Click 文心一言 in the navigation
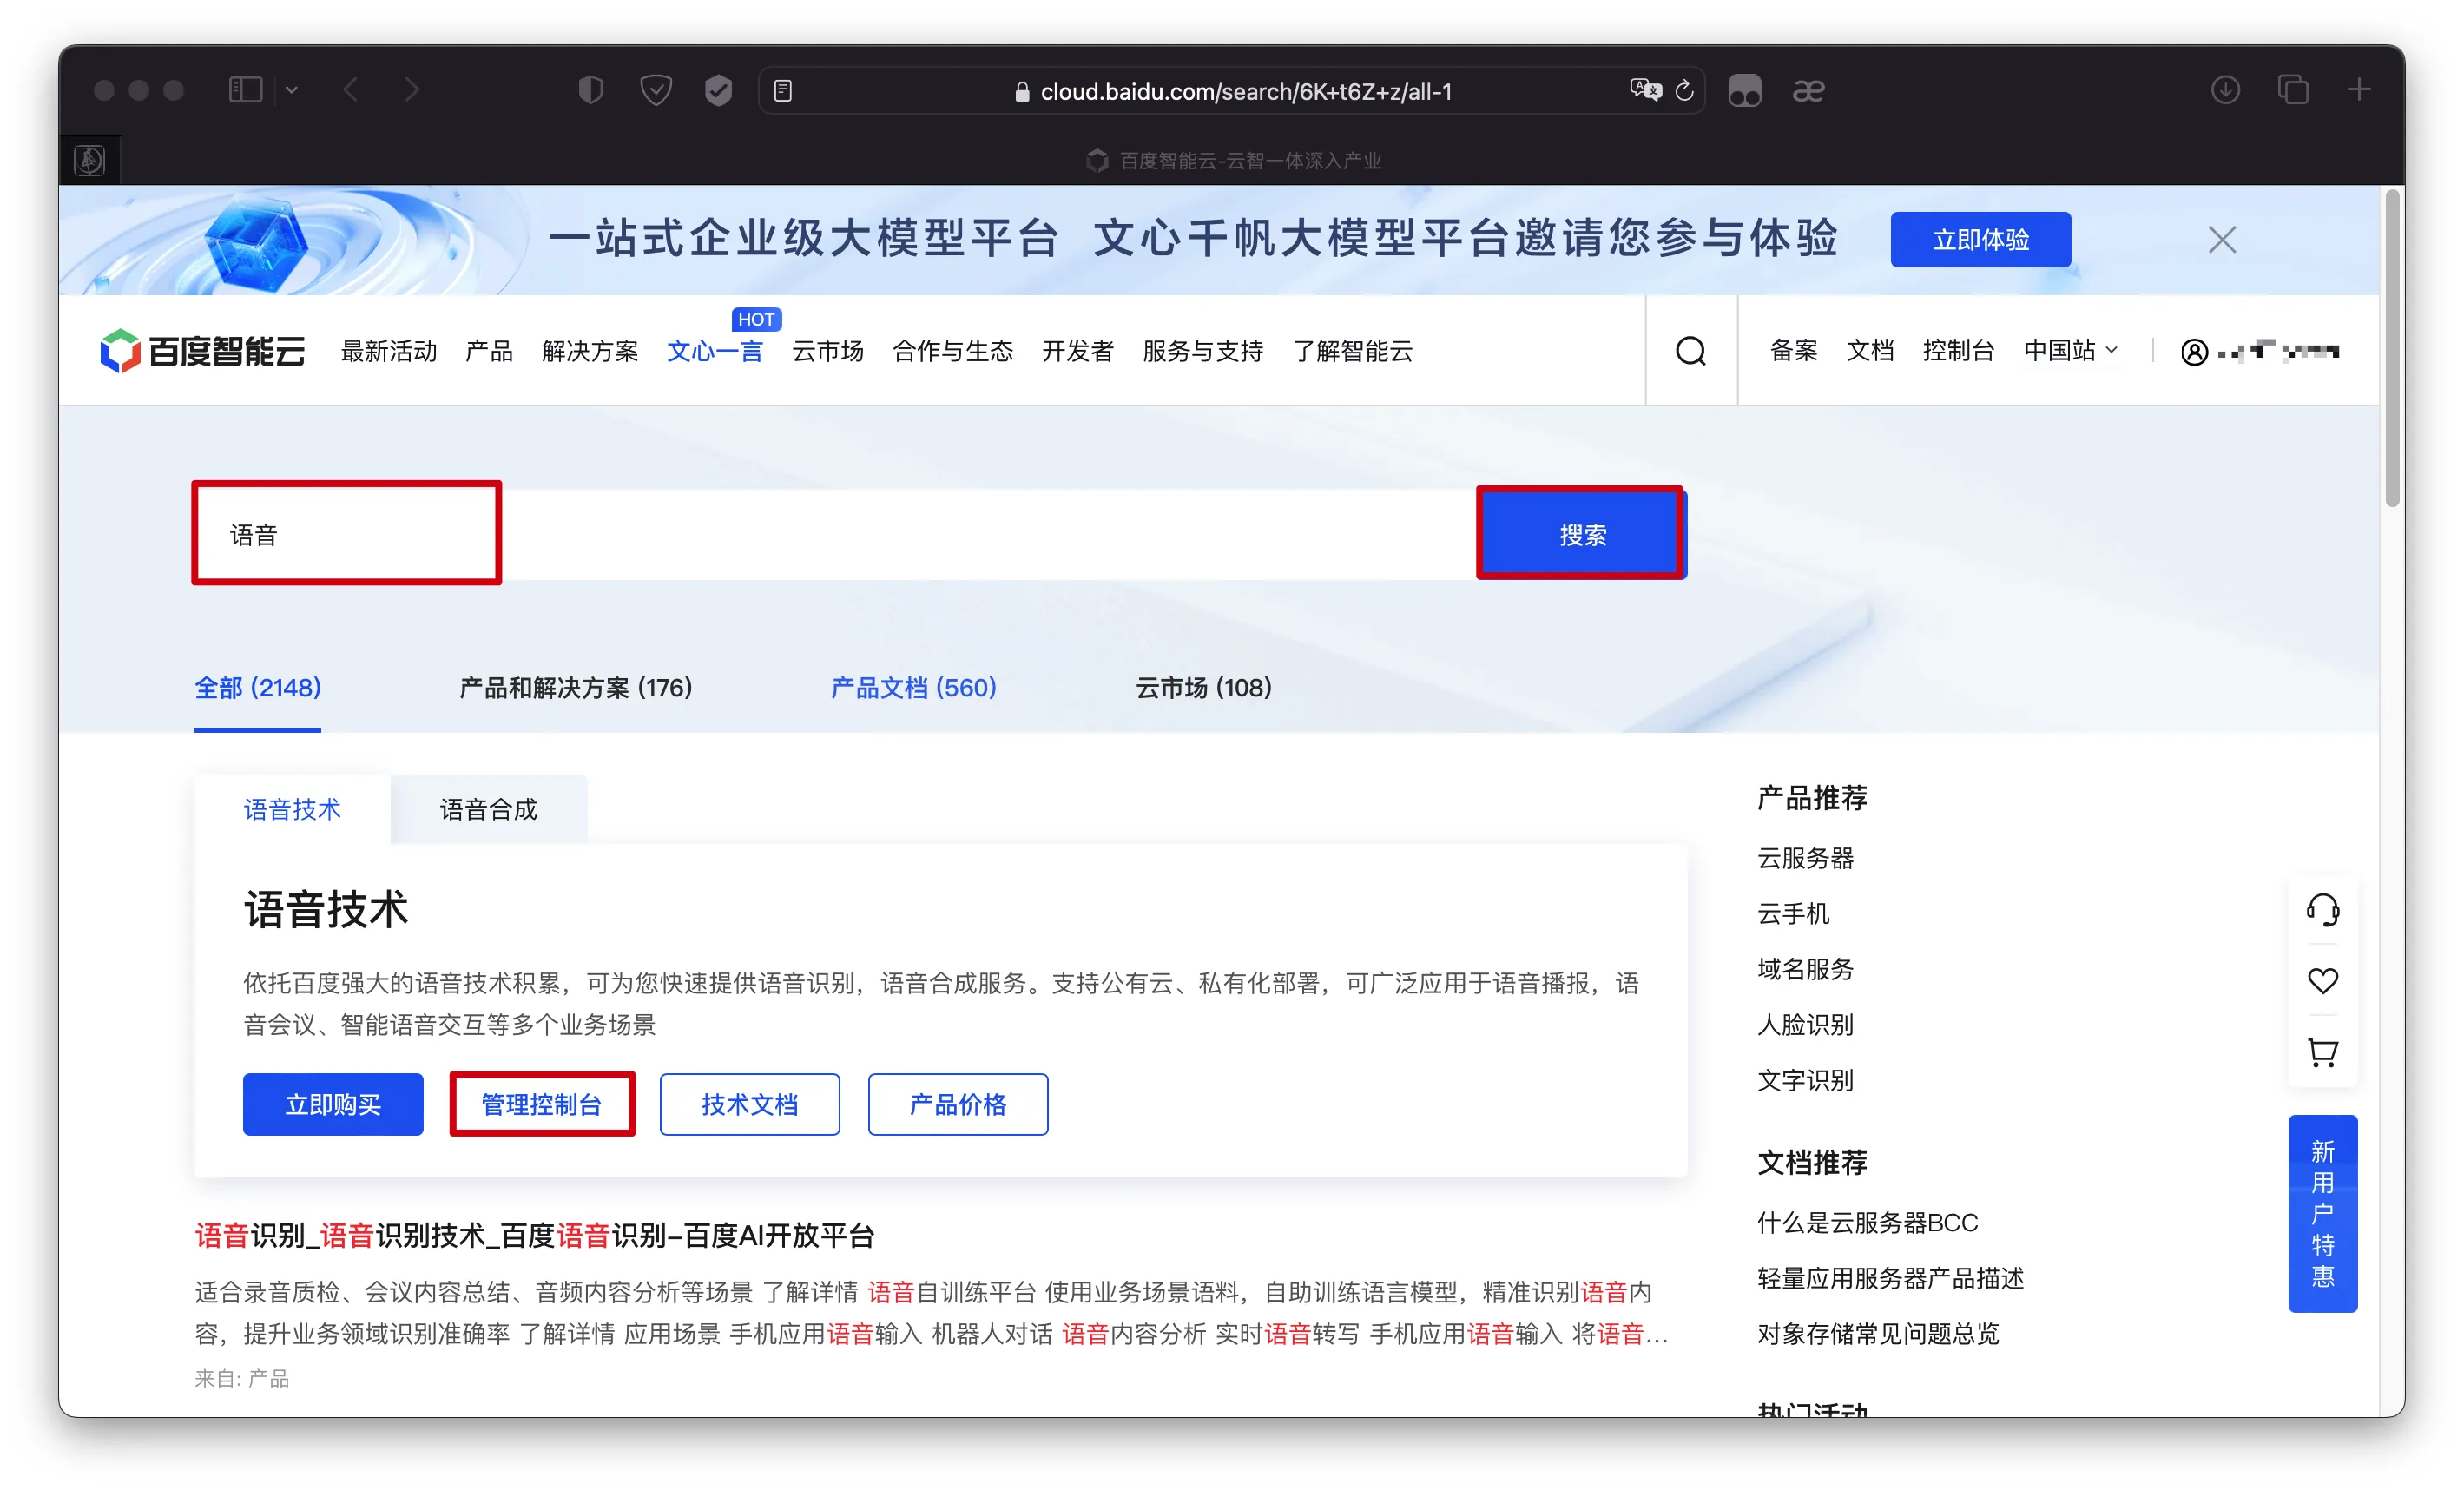This screenshot has width=2464, height=1490. 715,351
